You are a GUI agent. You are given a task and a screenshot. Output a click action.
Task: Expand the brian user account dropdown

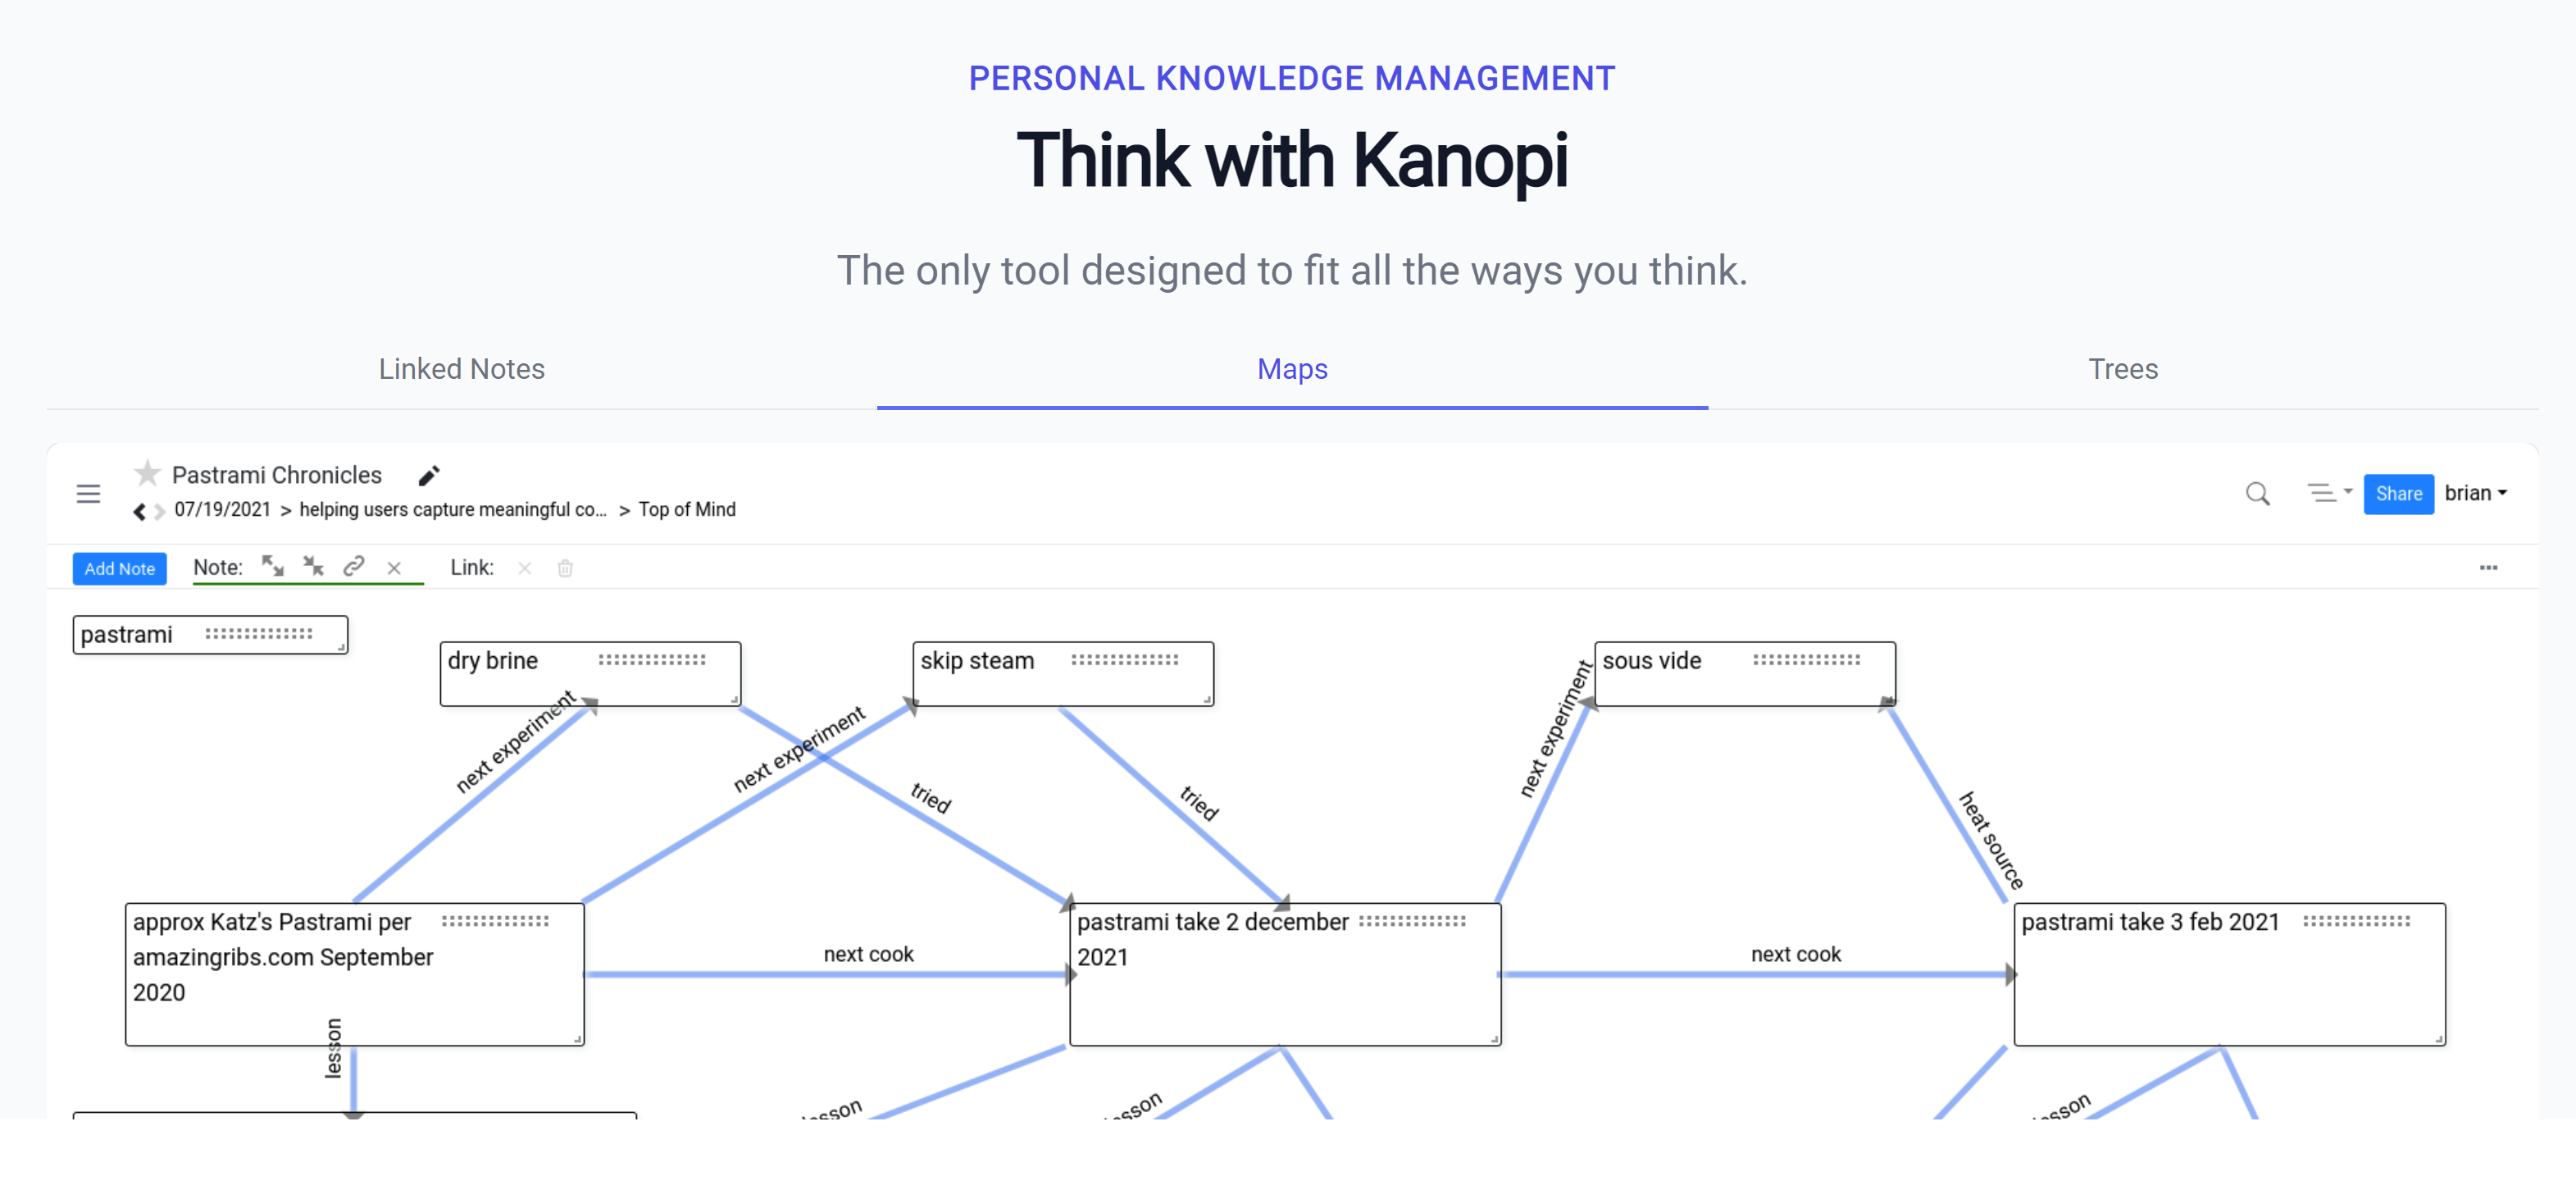point(2475,493)
